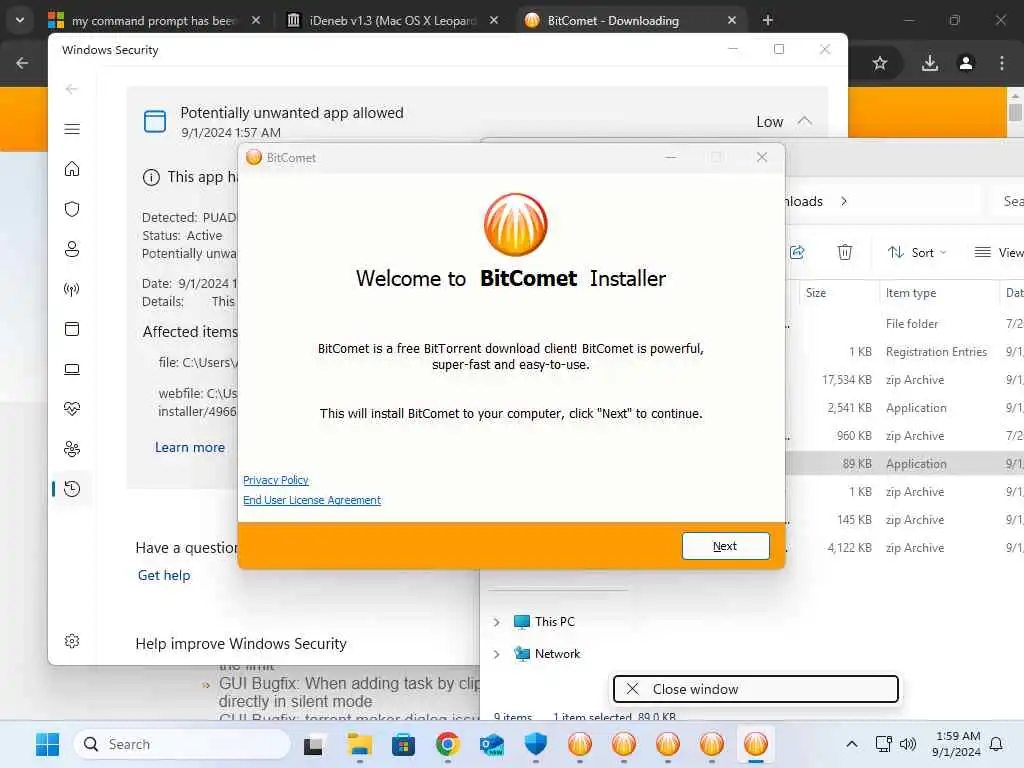This screenshot has width=1024, height=768.
Task: Select the File folder row
Action: [904, 323]
